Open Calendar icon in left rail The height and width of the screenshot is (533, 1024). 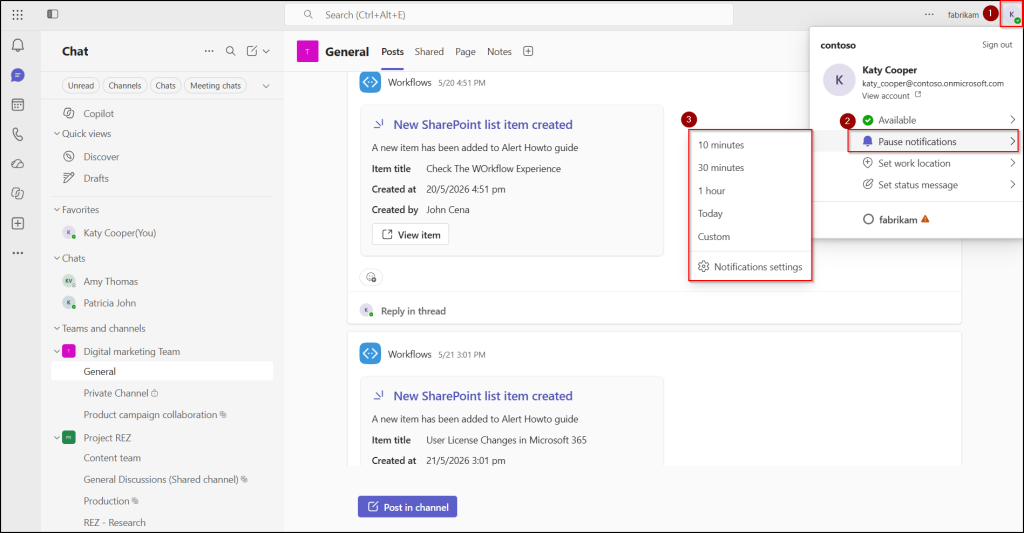click(18, 105)
